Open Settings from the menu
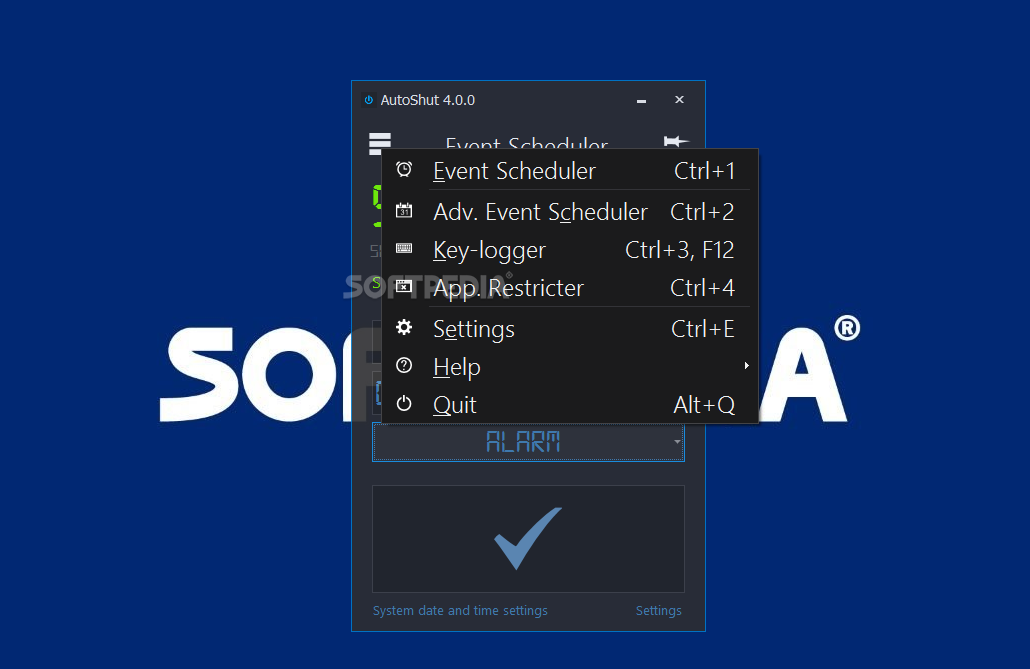 (x=570, y=329)
